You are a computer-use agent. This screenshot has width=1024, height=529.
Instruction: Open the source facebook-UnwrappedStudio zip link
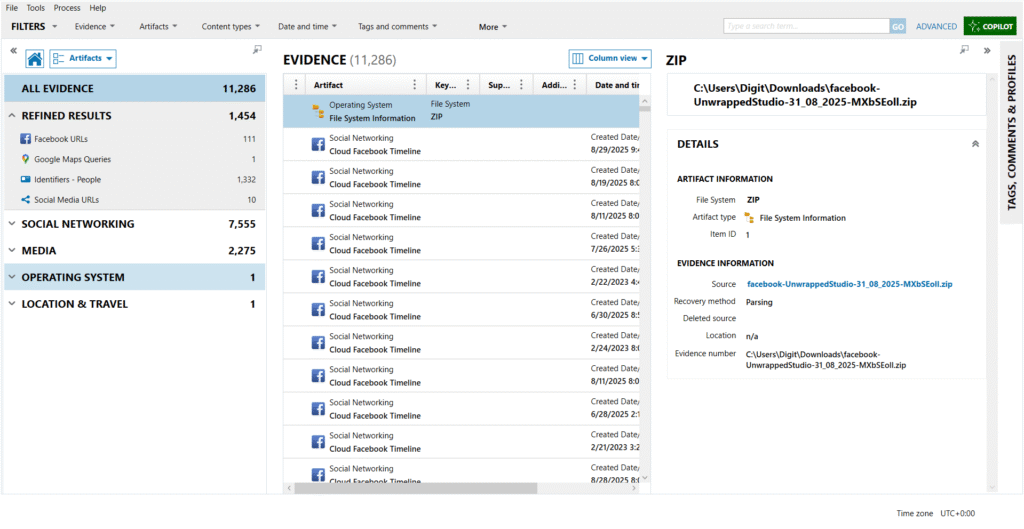[850, 285]
